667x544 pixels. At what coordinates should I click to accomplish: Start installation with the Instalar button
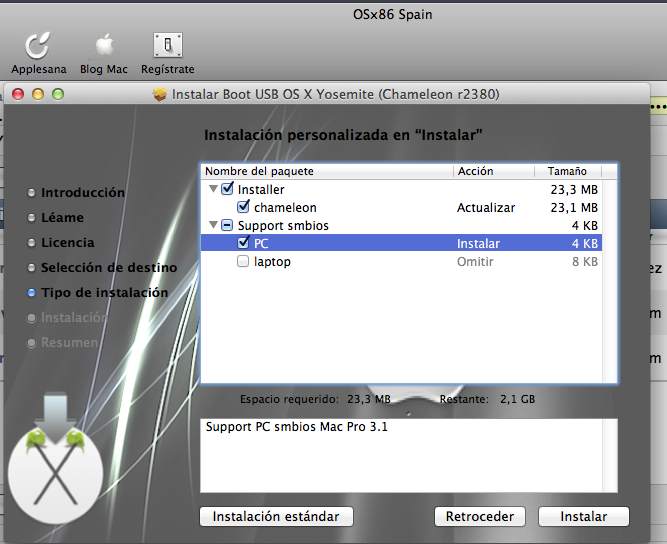tap(584, 516)
